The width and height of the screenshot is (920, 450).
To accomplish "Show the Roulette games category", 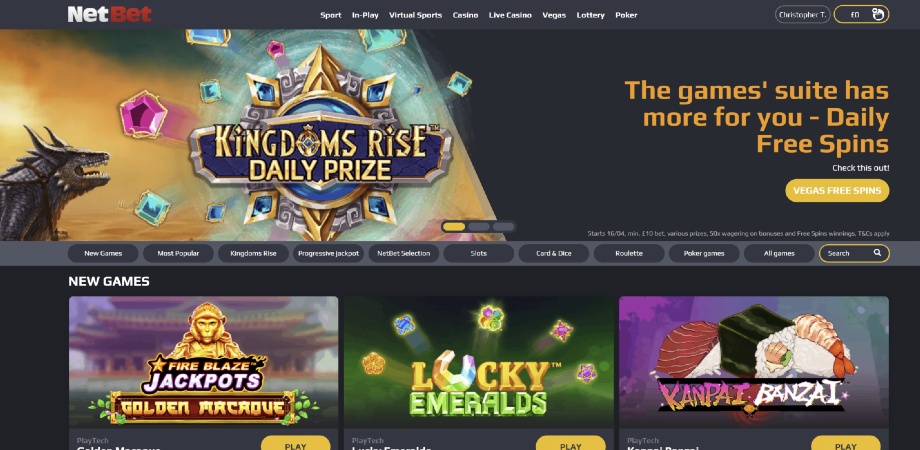I will (x=629, y=253).
